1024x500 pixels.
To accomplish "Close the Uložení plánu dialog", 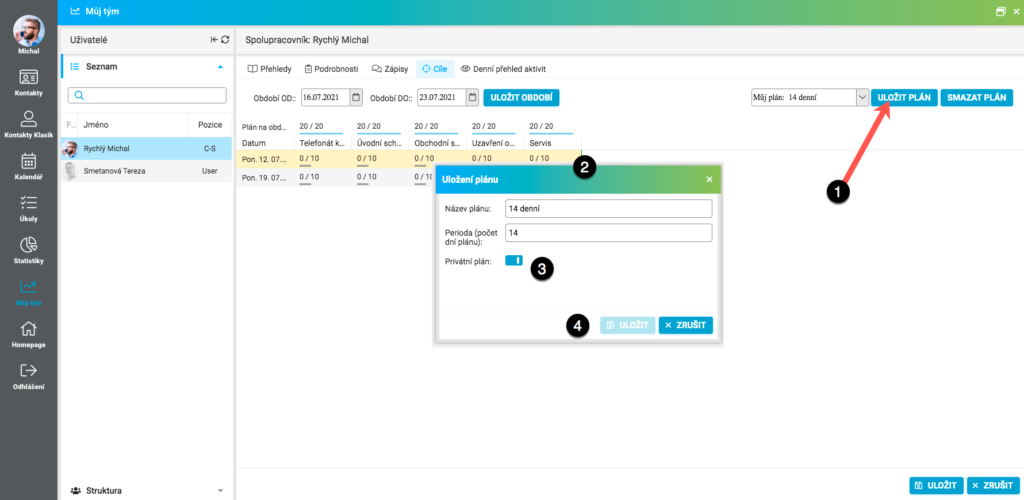I will pos(709,179).
